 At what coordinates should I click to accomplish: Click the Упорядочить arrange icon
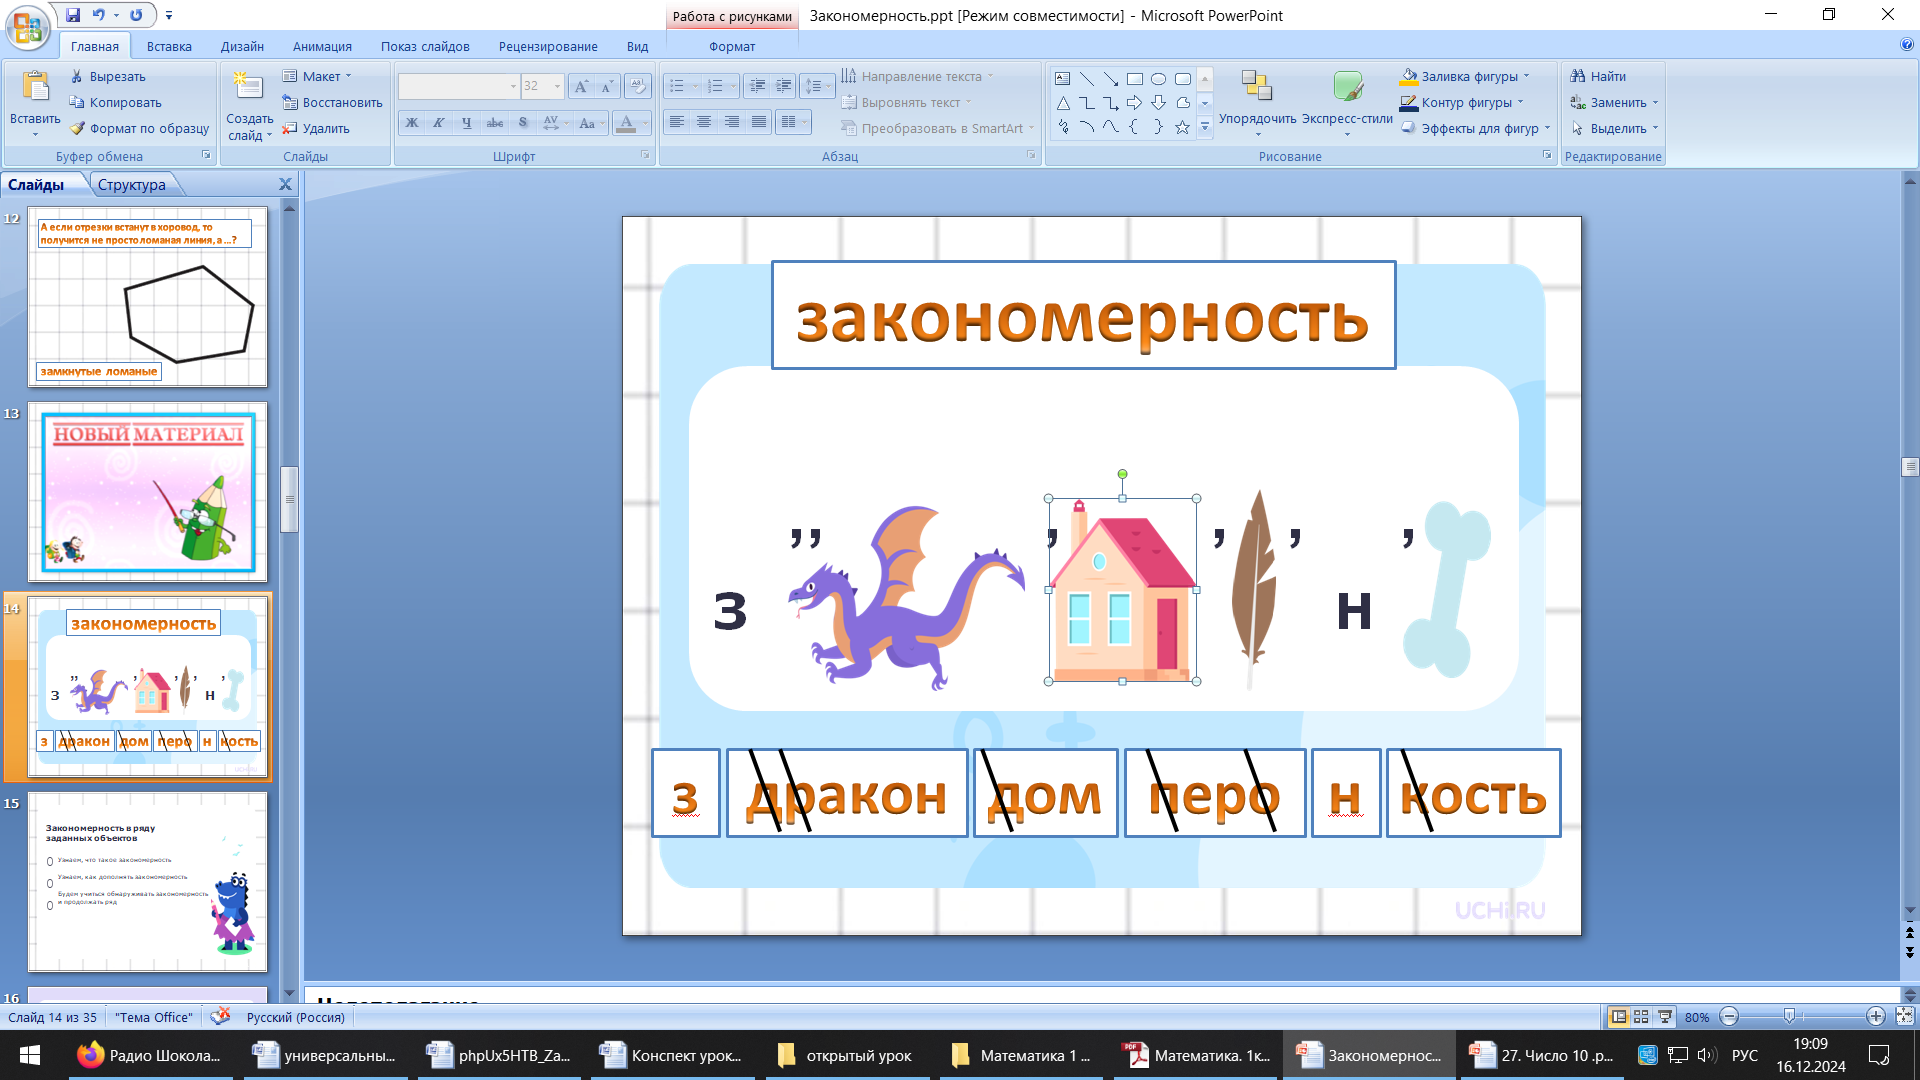[x=1256, y=87]
